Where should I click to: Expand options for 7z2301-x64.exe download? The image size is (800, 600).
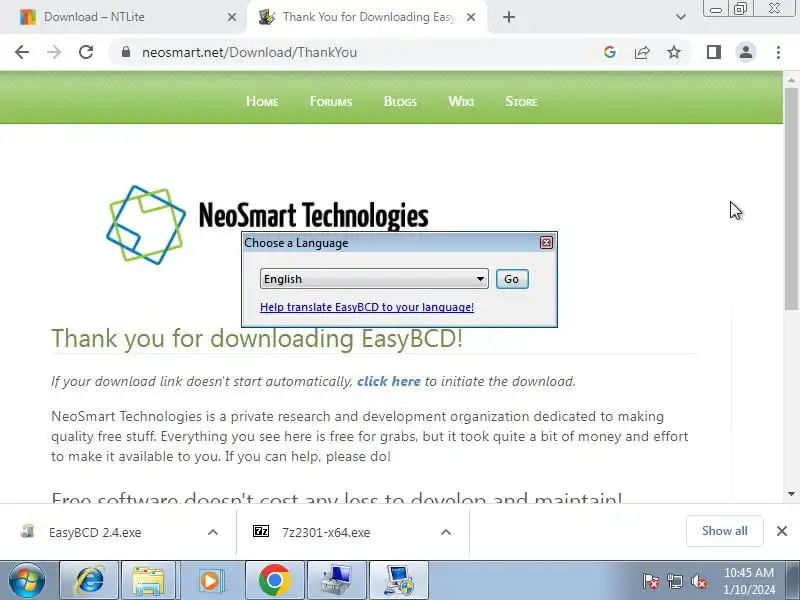tap(446, 533)
